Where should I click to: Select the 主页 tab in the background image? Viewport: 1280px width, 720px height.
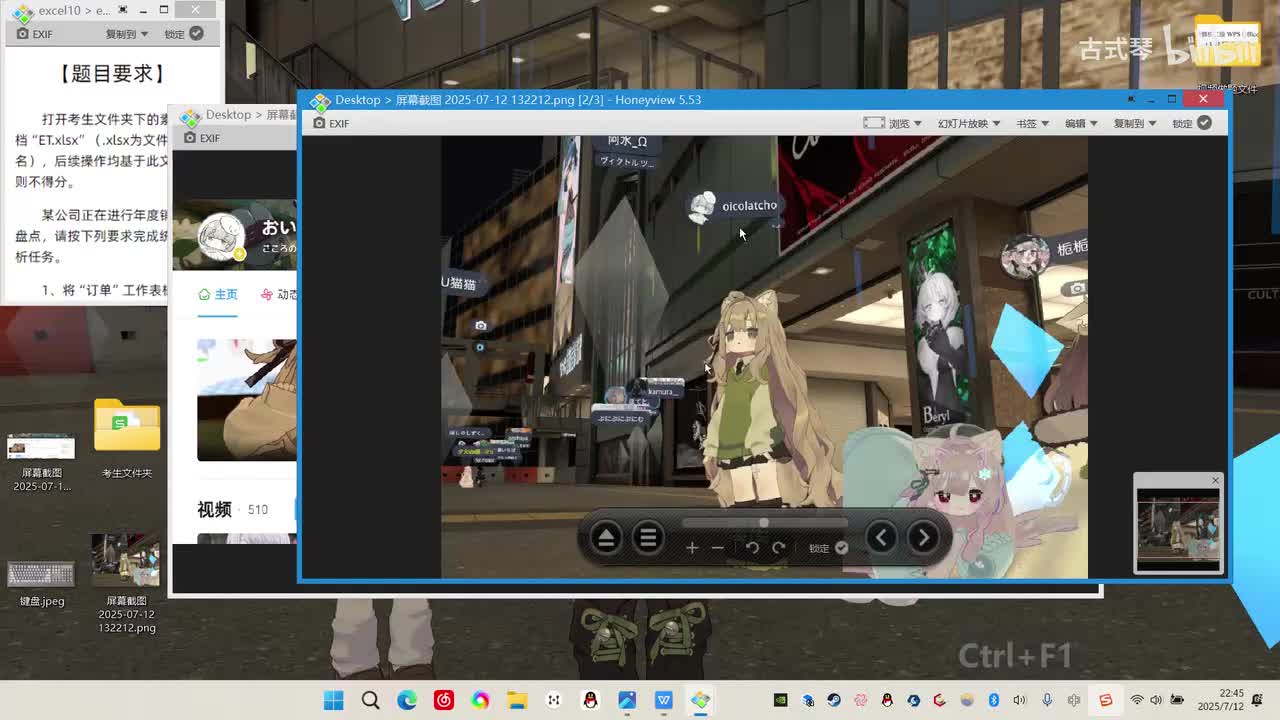218,295
